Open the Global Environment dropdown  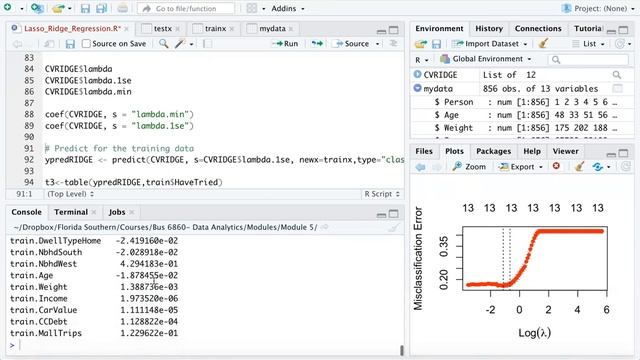(x=486, y=59)
